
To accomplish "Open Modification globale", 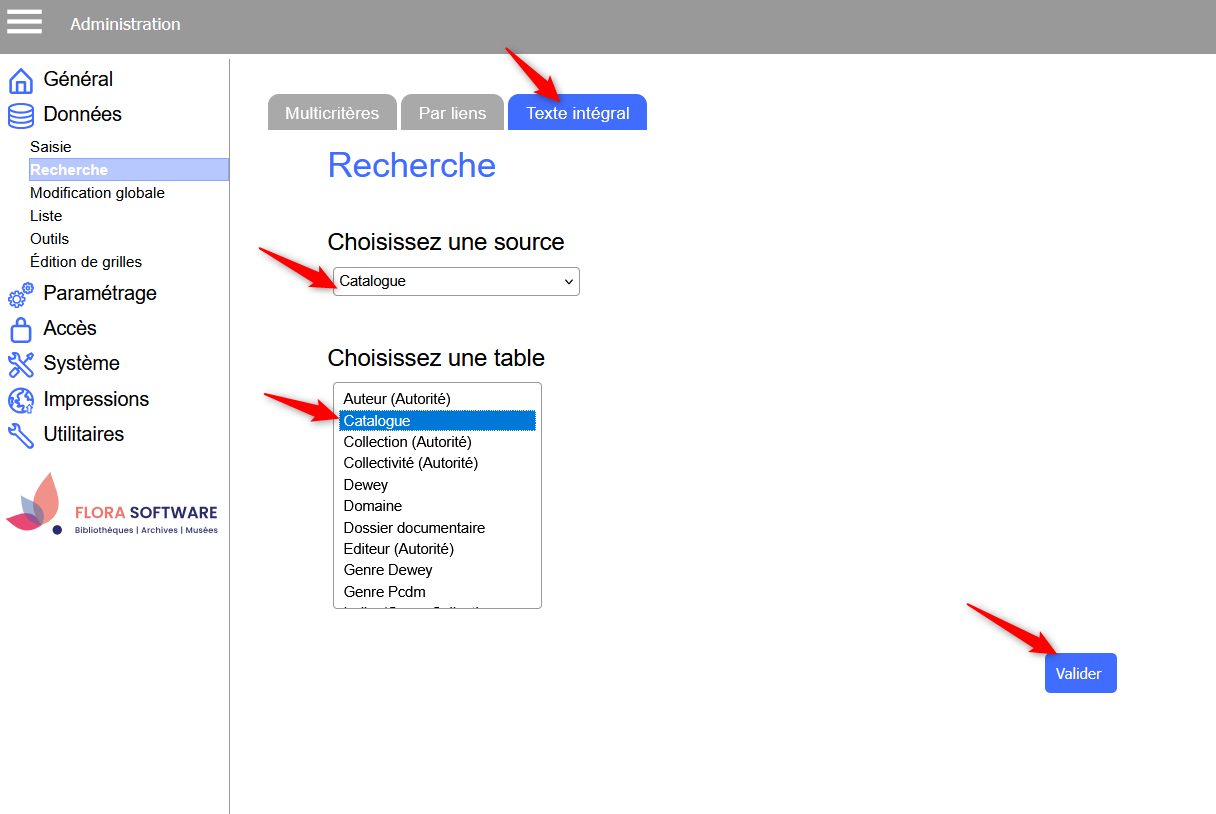I will tap(97, 193).
